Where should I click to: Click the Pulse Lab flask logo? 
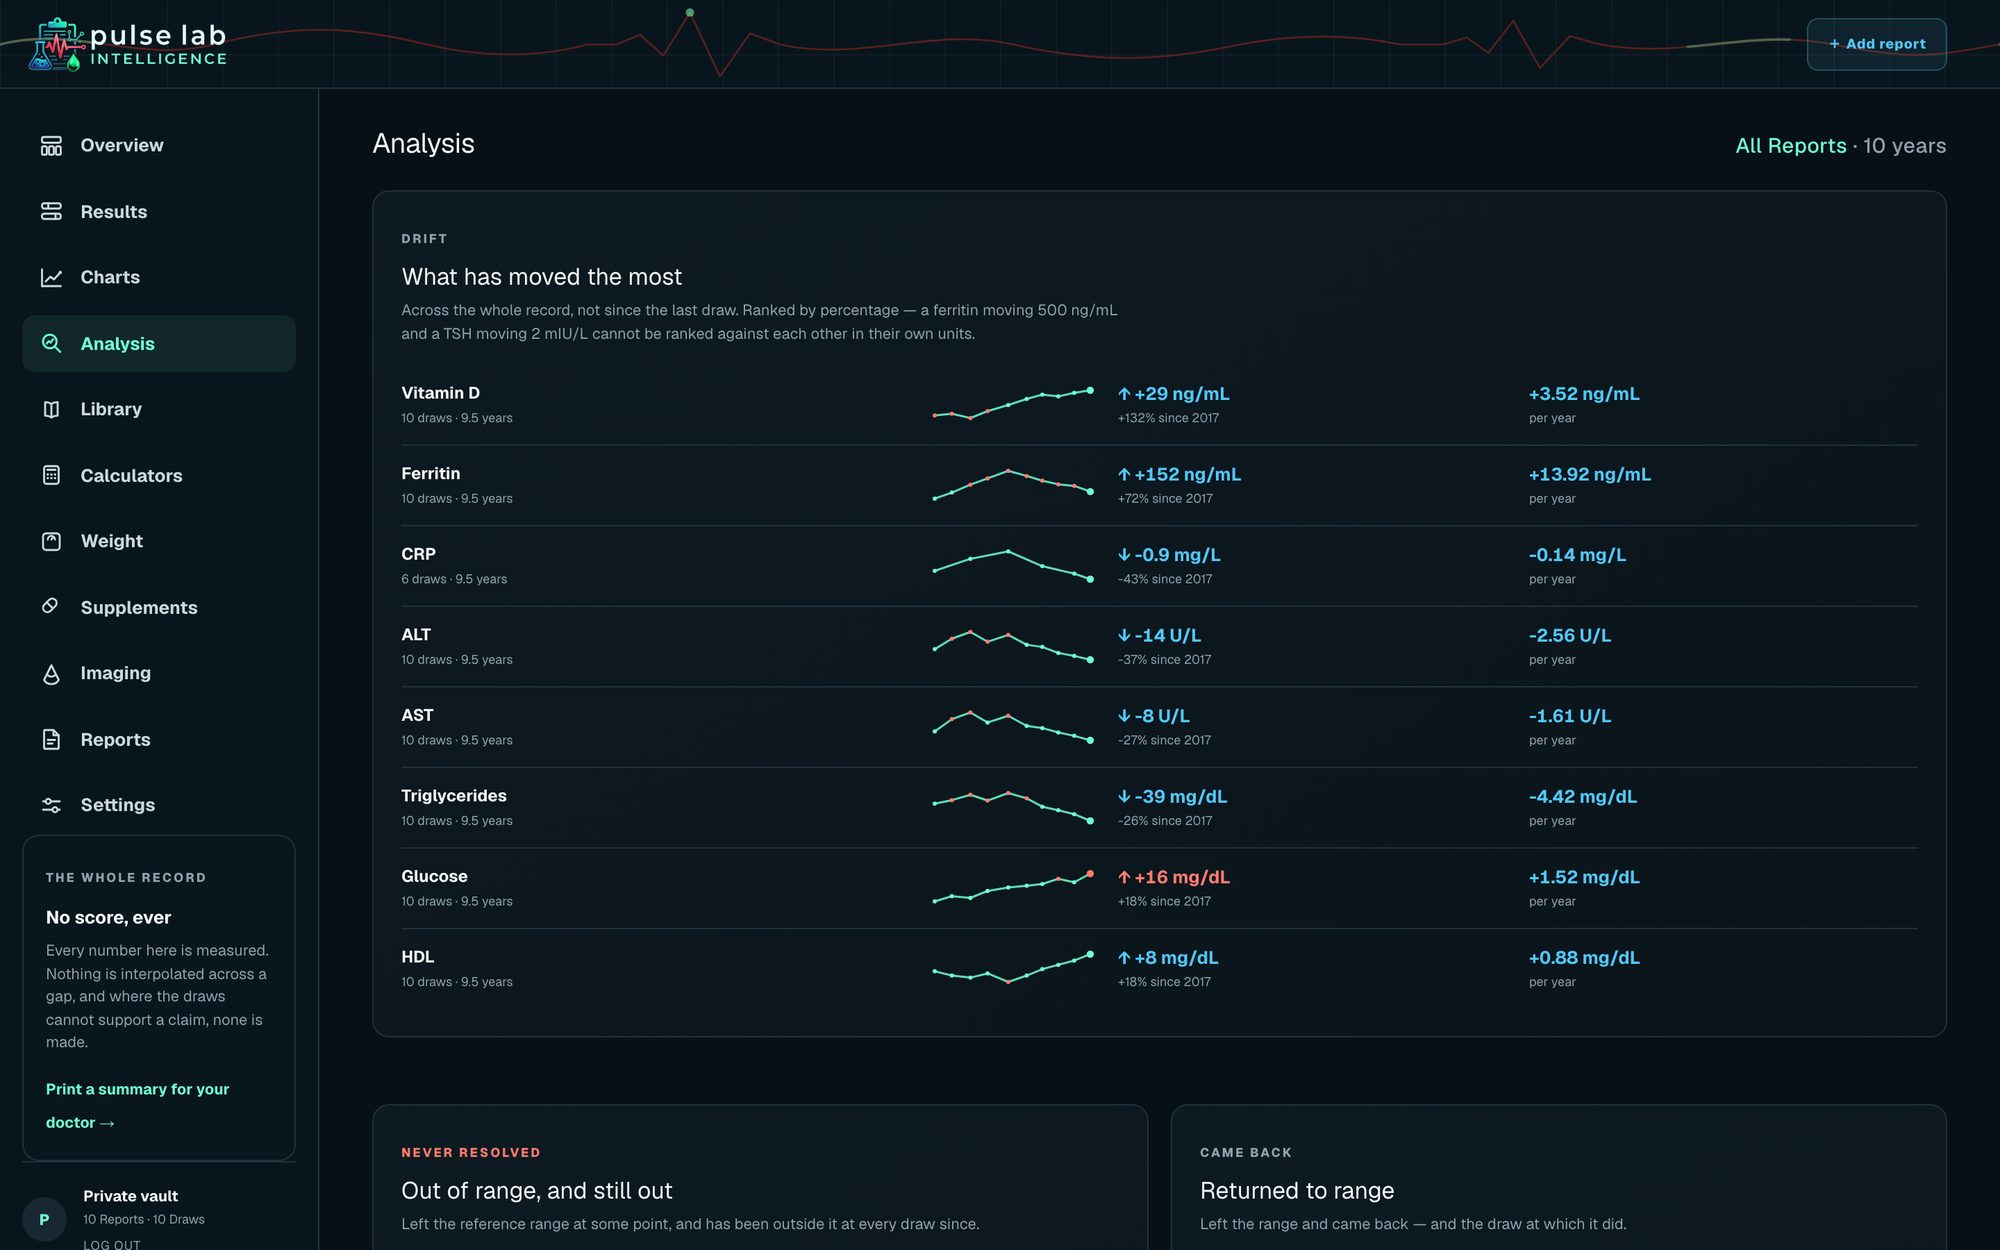57,44
